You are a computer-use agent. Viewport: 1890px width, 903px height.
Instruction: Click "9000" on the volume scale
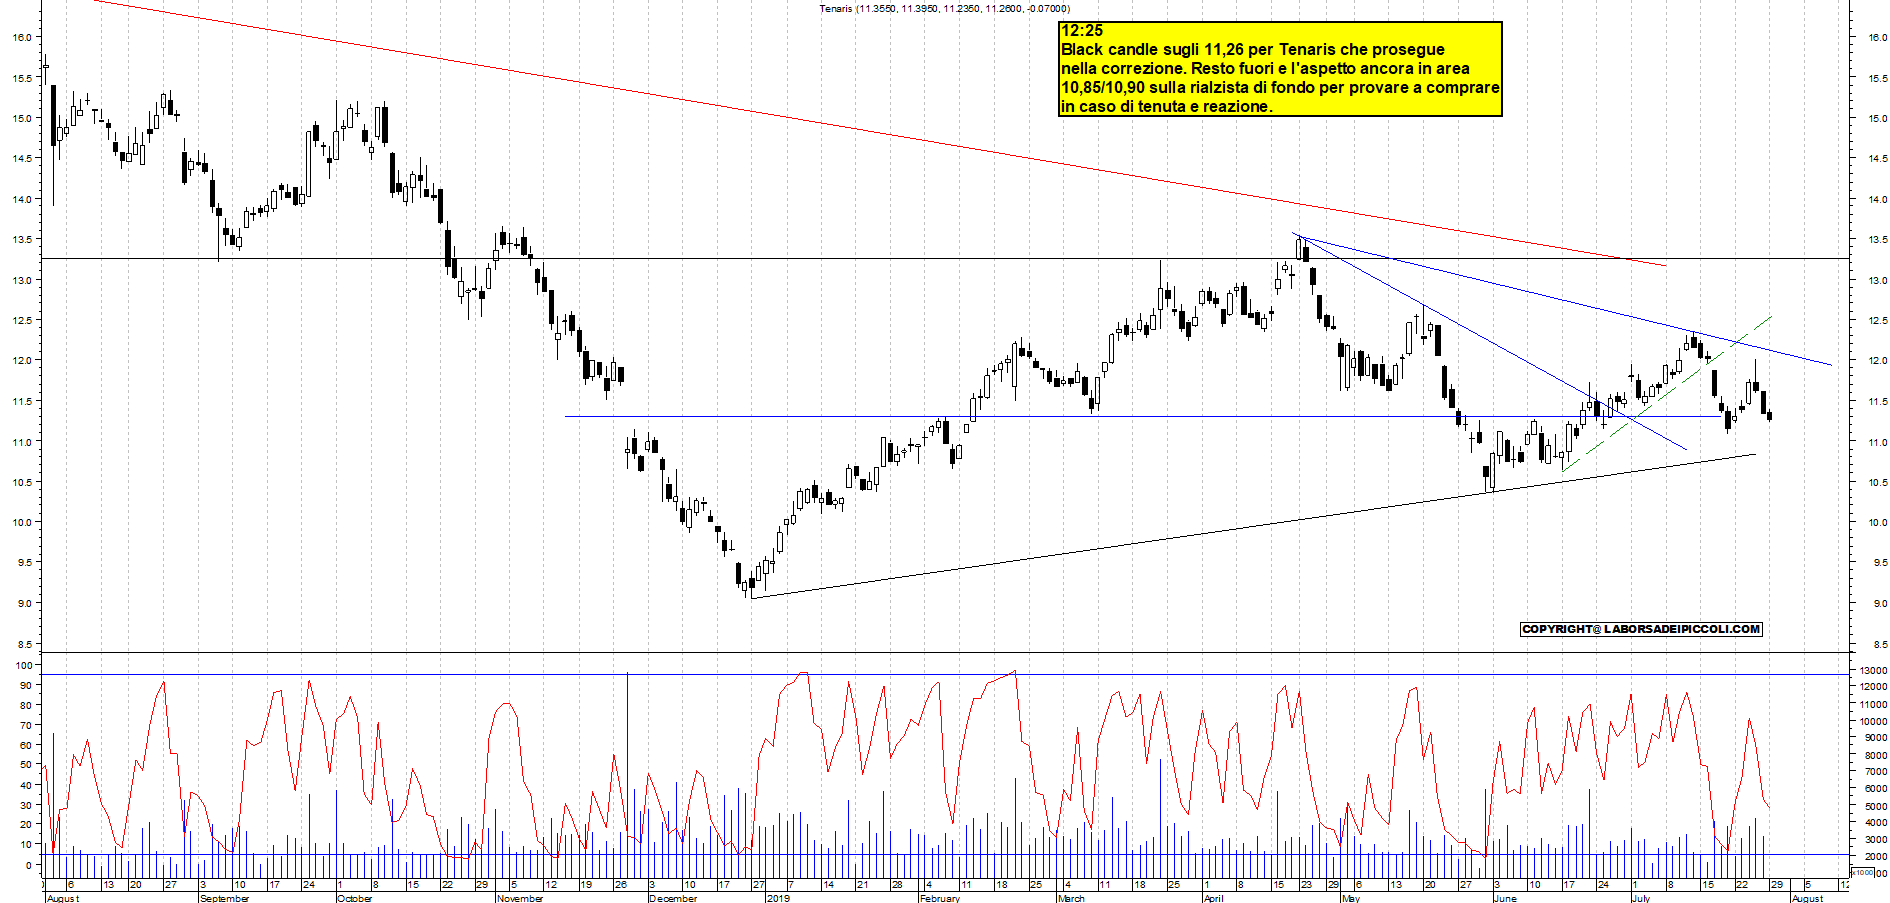pyautogui.click(x=1874, y=738)
